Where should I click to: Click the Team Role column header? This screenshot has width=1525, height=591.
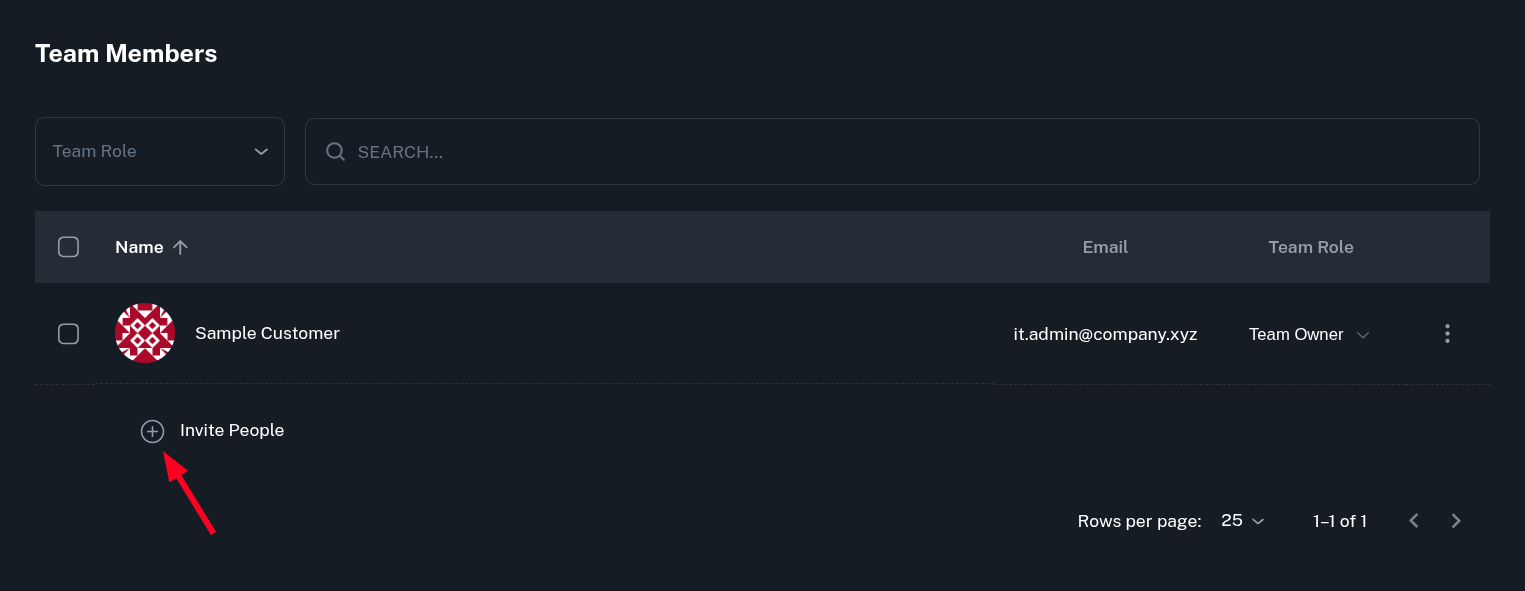point(1310,247)
